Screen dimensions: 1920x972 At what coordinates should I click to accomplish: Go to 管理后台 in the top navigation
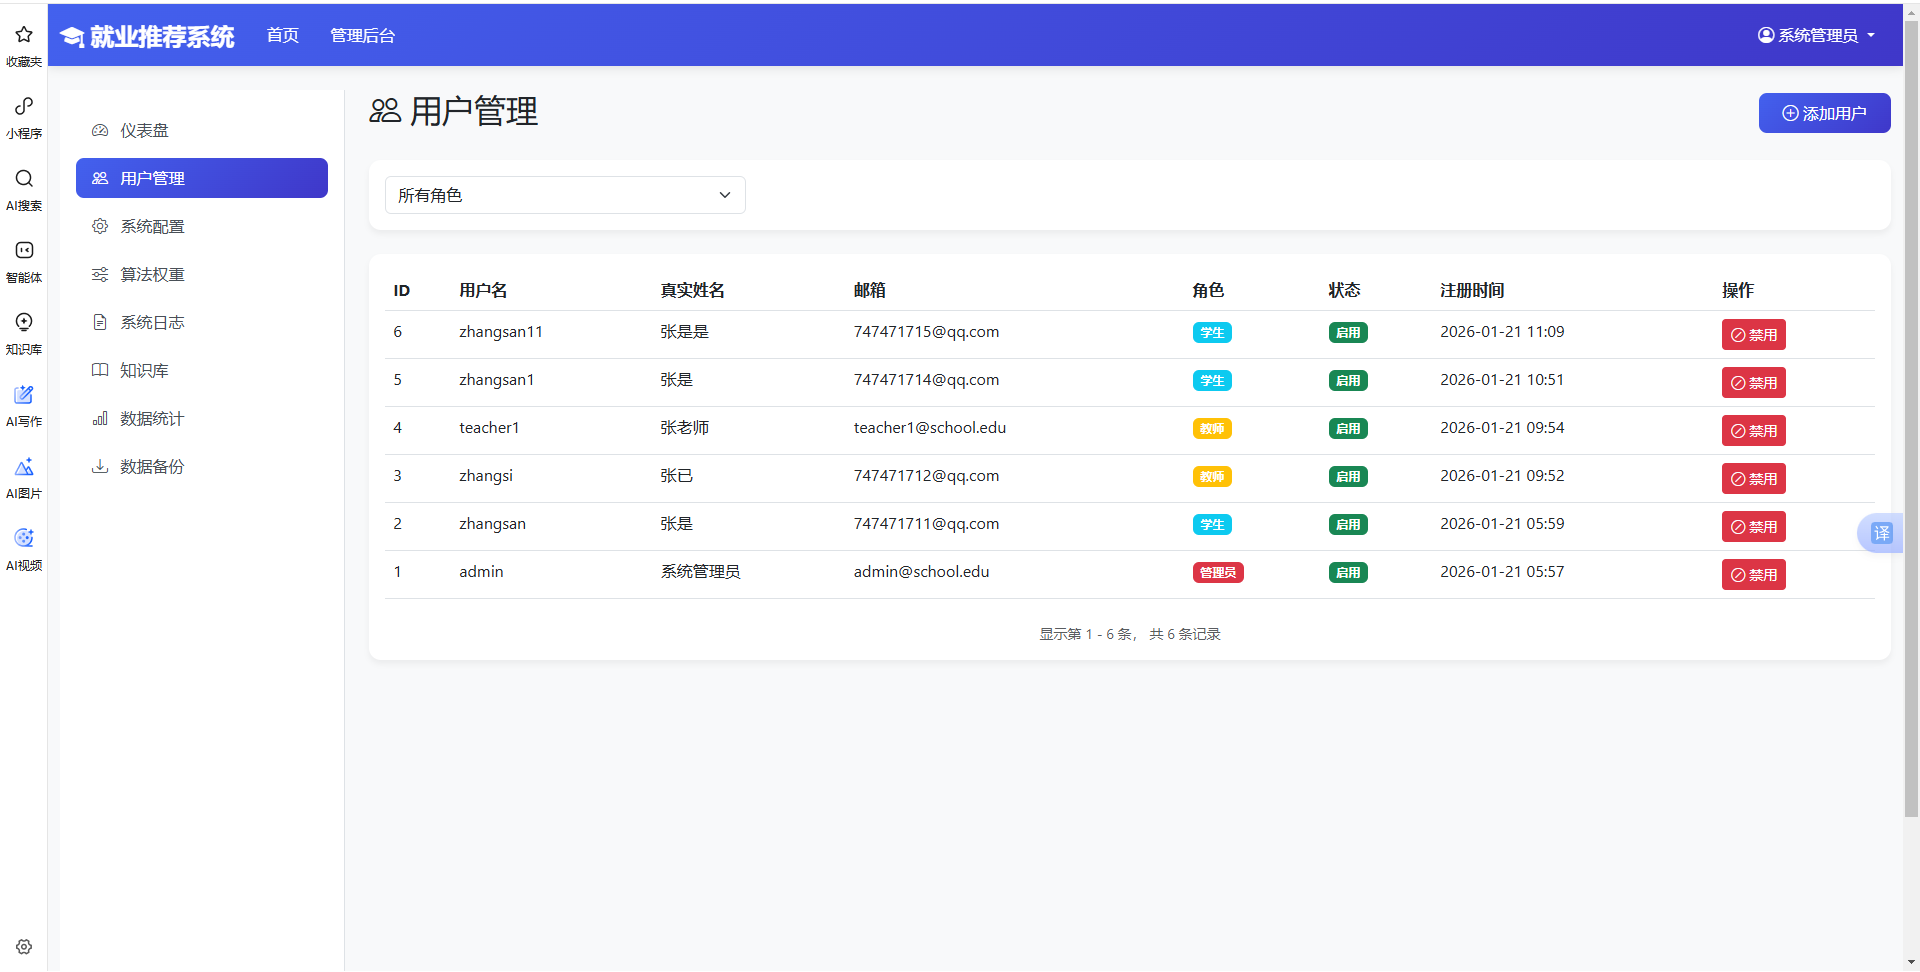coord(362,34)
